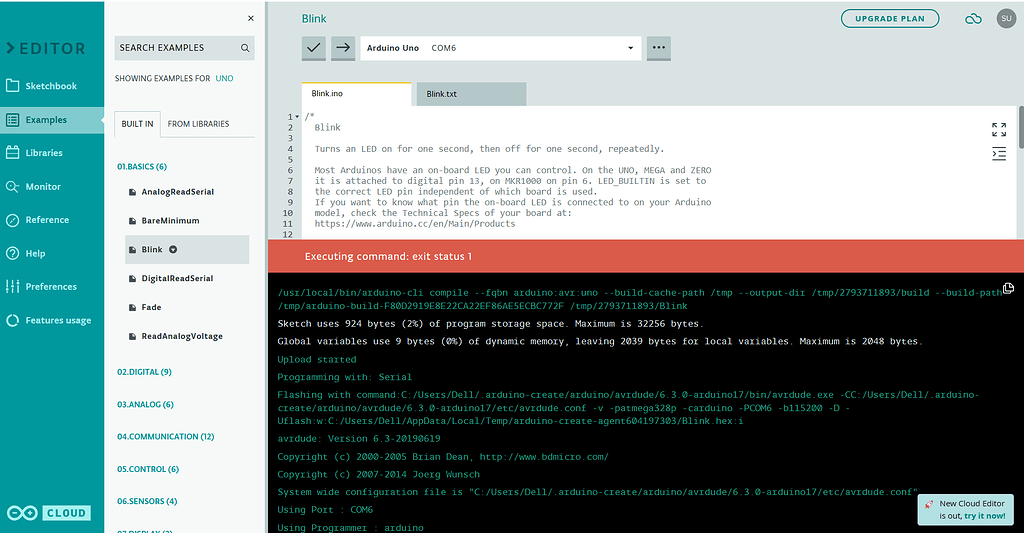This screenshot has height=533, width=1024.
Task: Open Help in the sidebar
Action: click(52, 253)
